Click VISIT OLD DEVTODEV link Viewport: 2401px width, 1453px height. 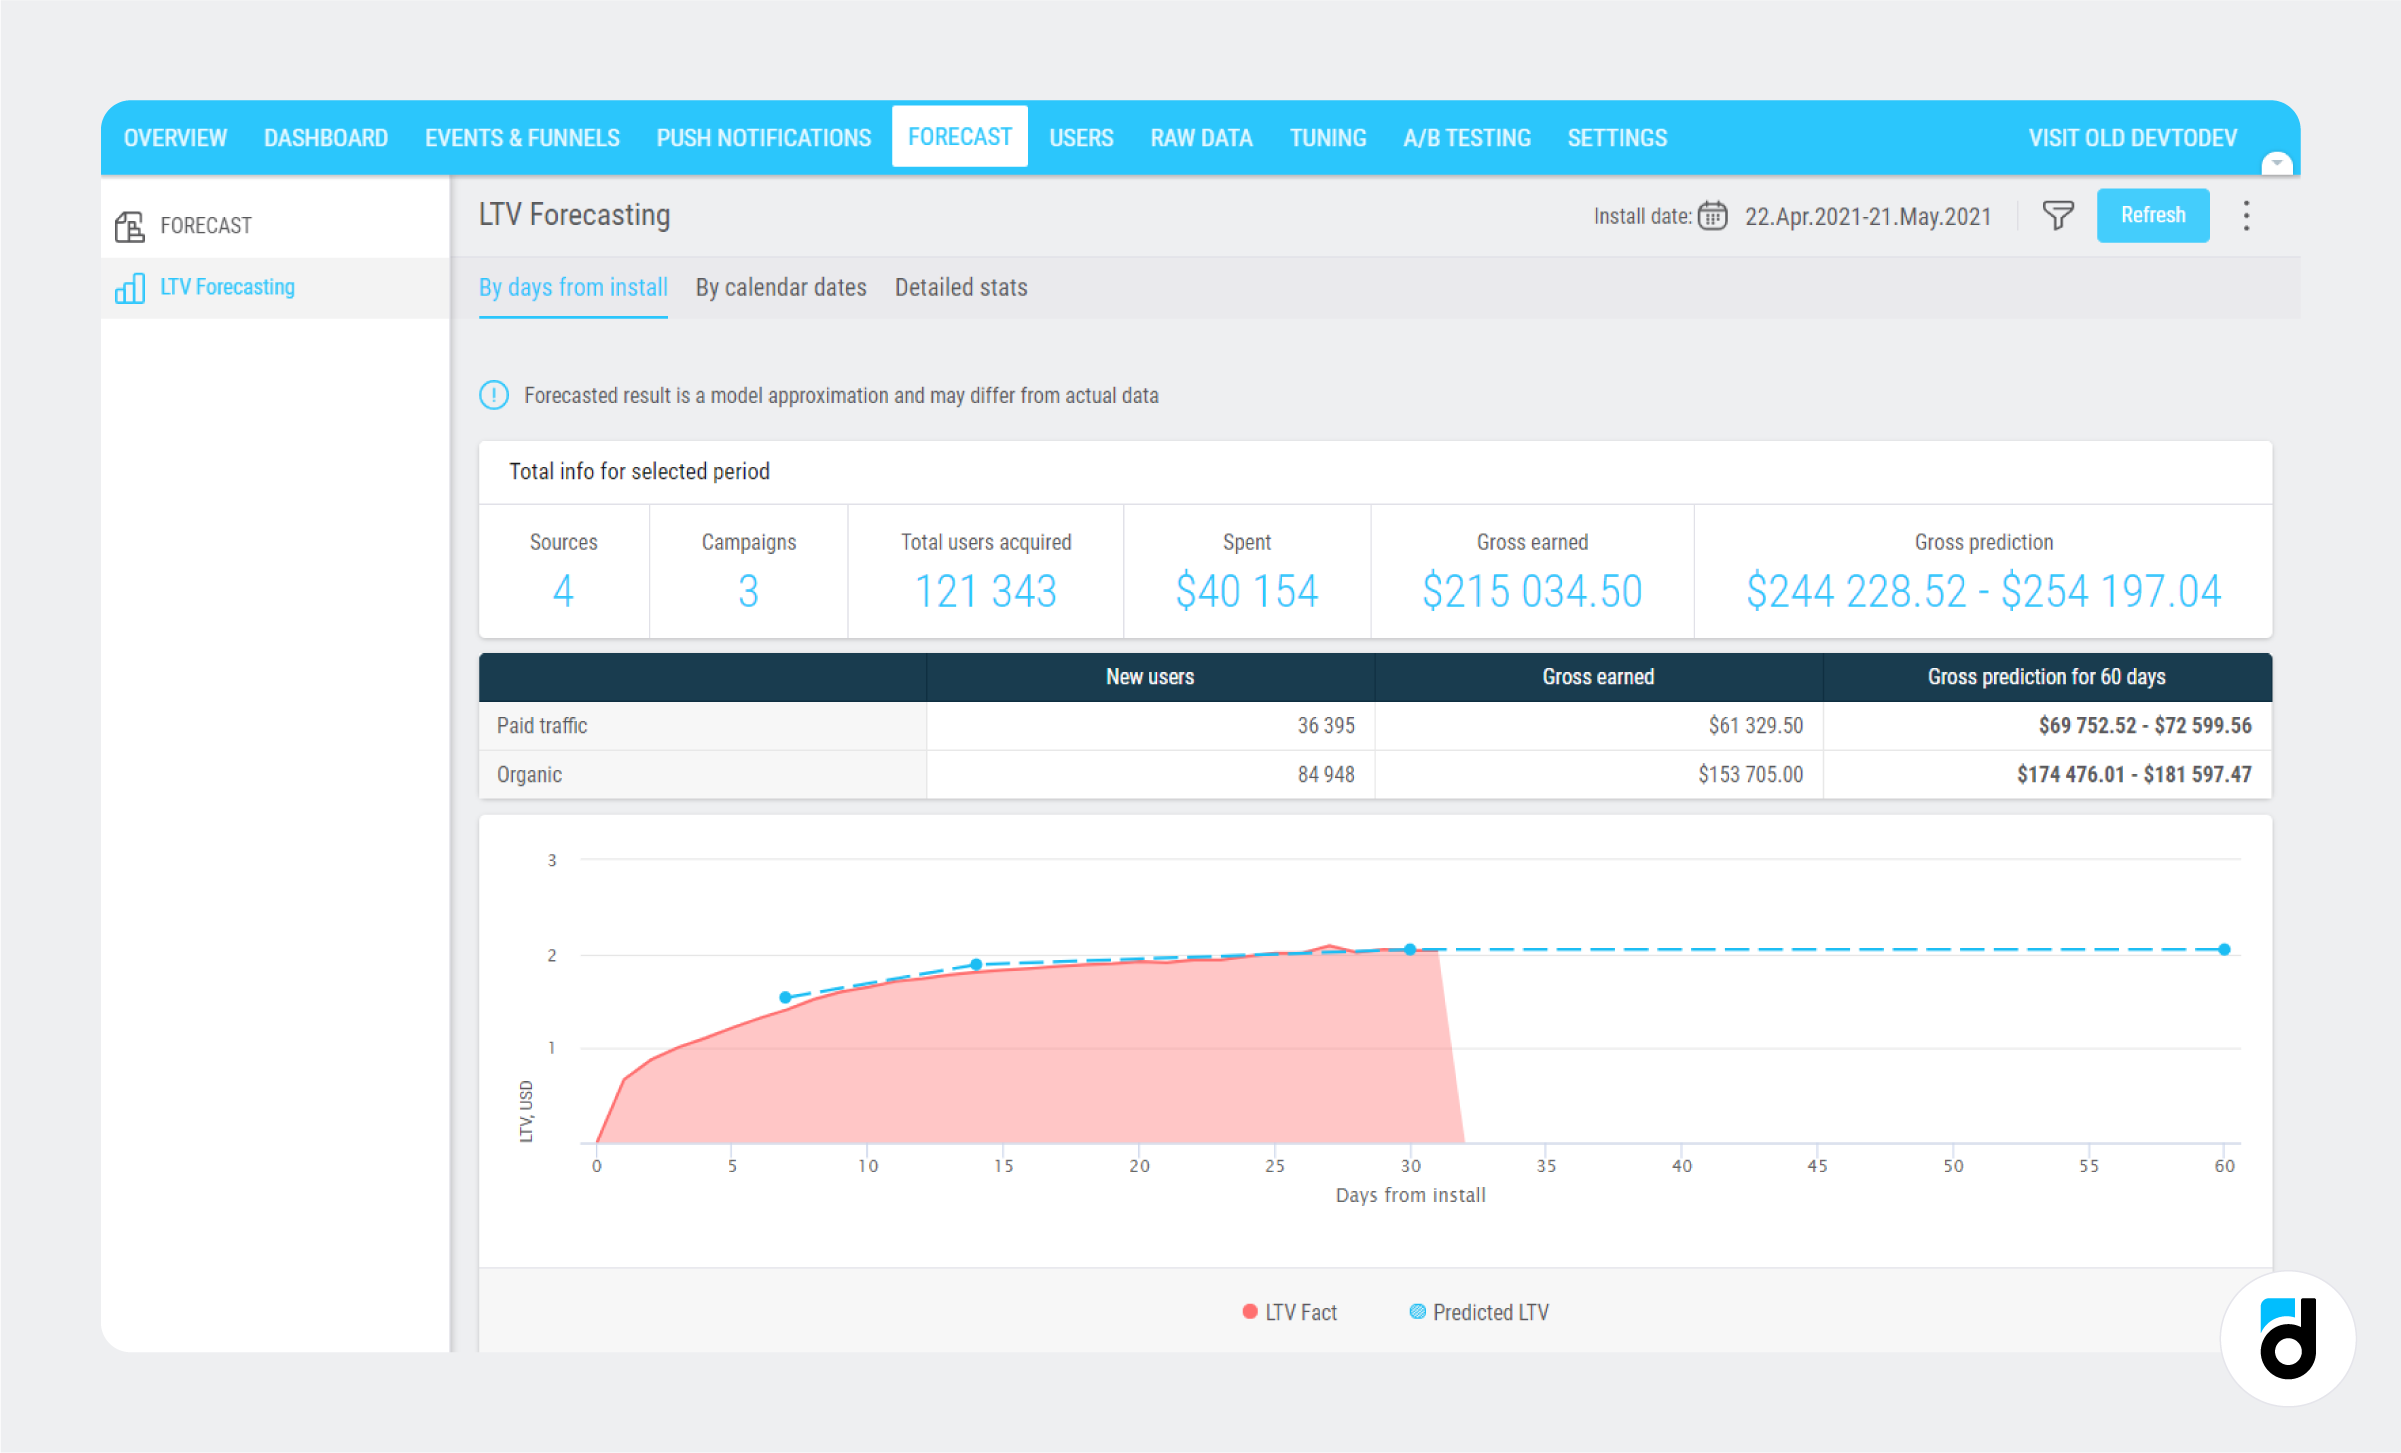point(2175,136)
